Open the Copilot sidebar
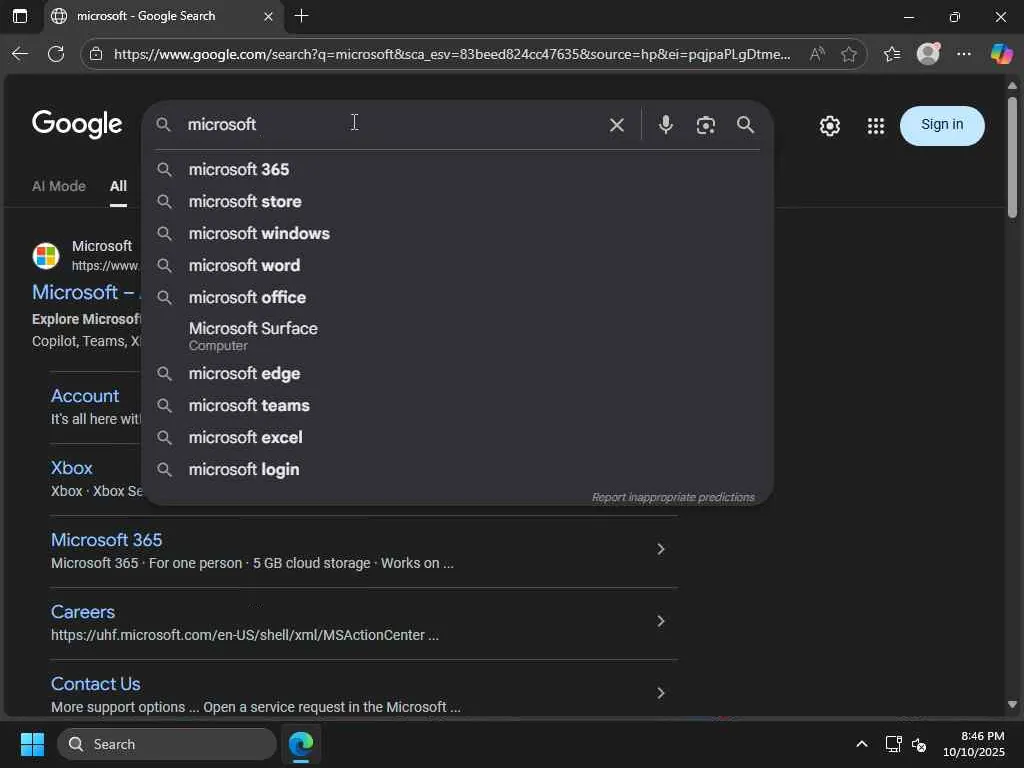Screen dimensions: 1024x768 point(1001,54)
